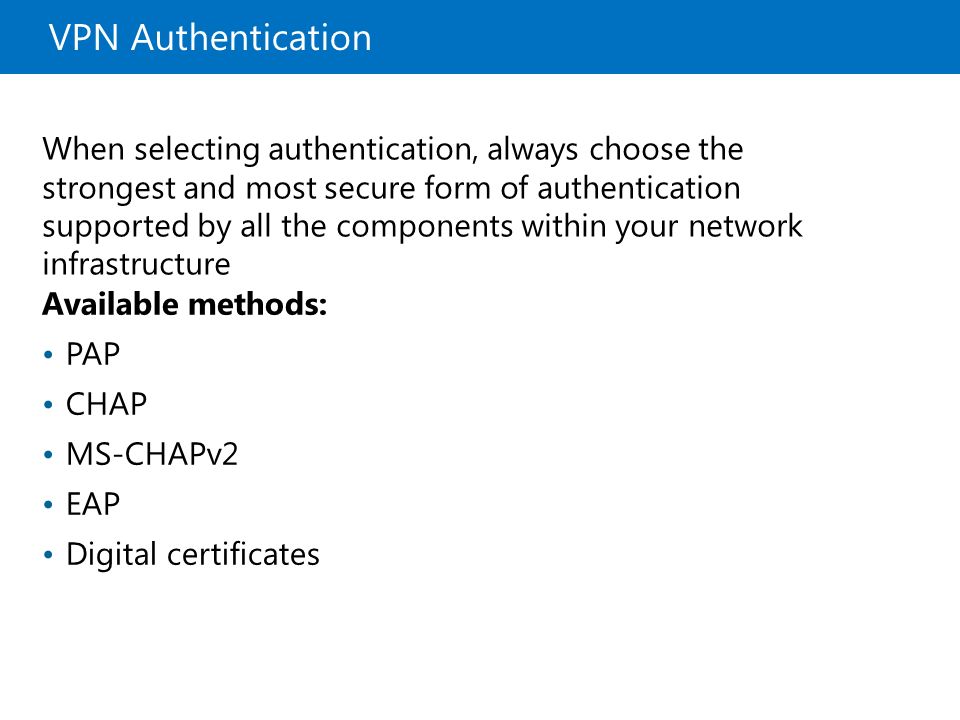Click the word network in the paragraph
This screenshot has height=720, width=960.
[745, 226]
